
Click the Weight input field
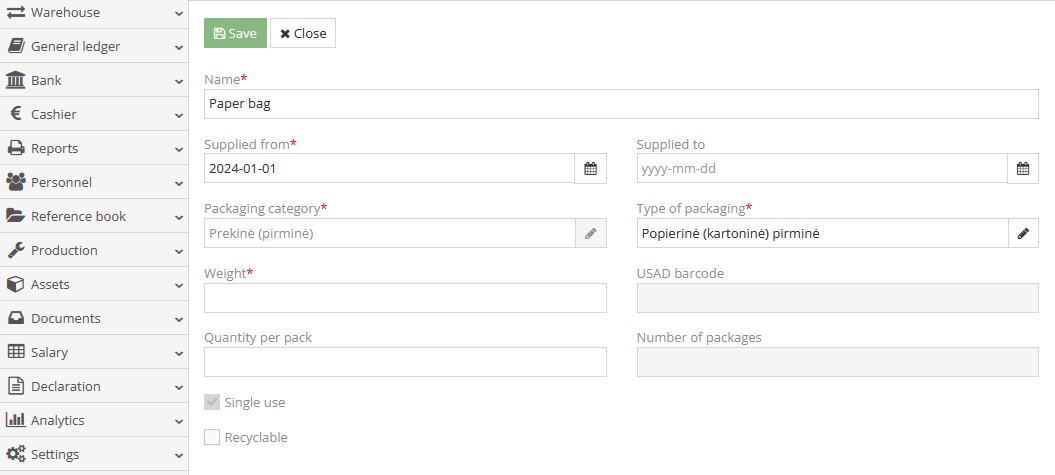(x=405, y=298)
